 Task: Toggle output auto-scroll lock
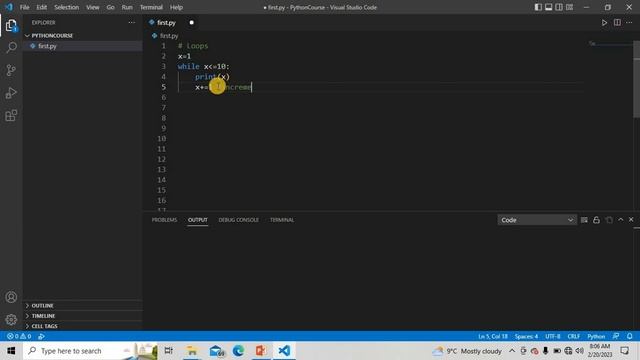coord(596,220)
